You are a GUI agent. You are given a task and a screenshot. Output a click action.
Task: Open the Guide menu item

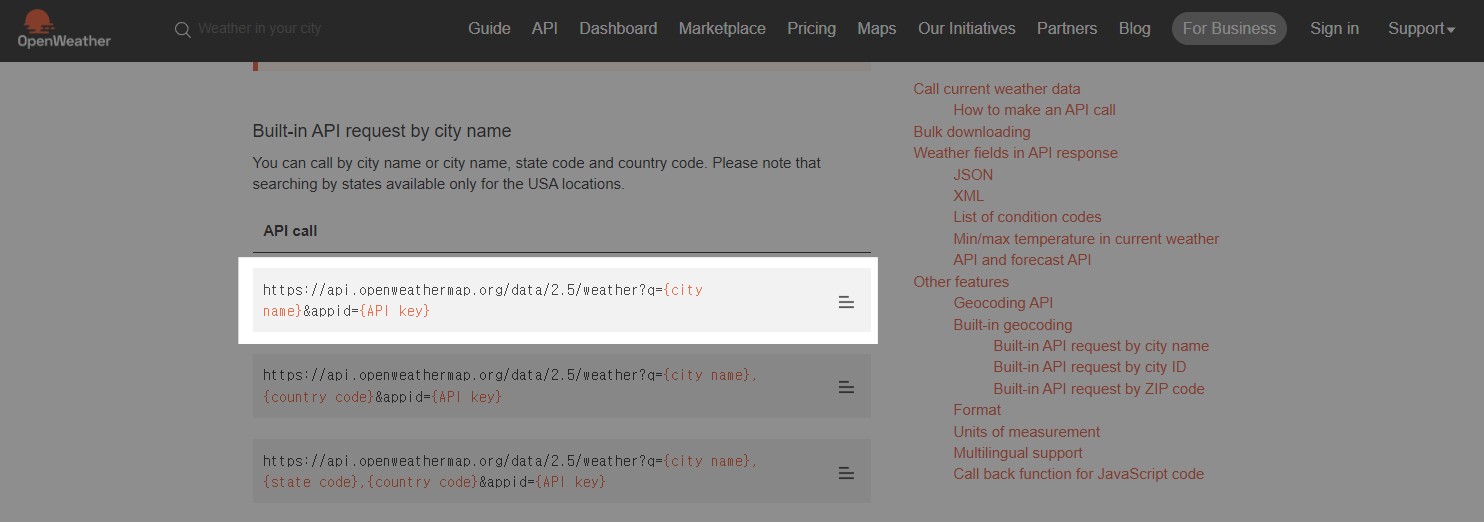pyautogui.click(x=489, y=28)
